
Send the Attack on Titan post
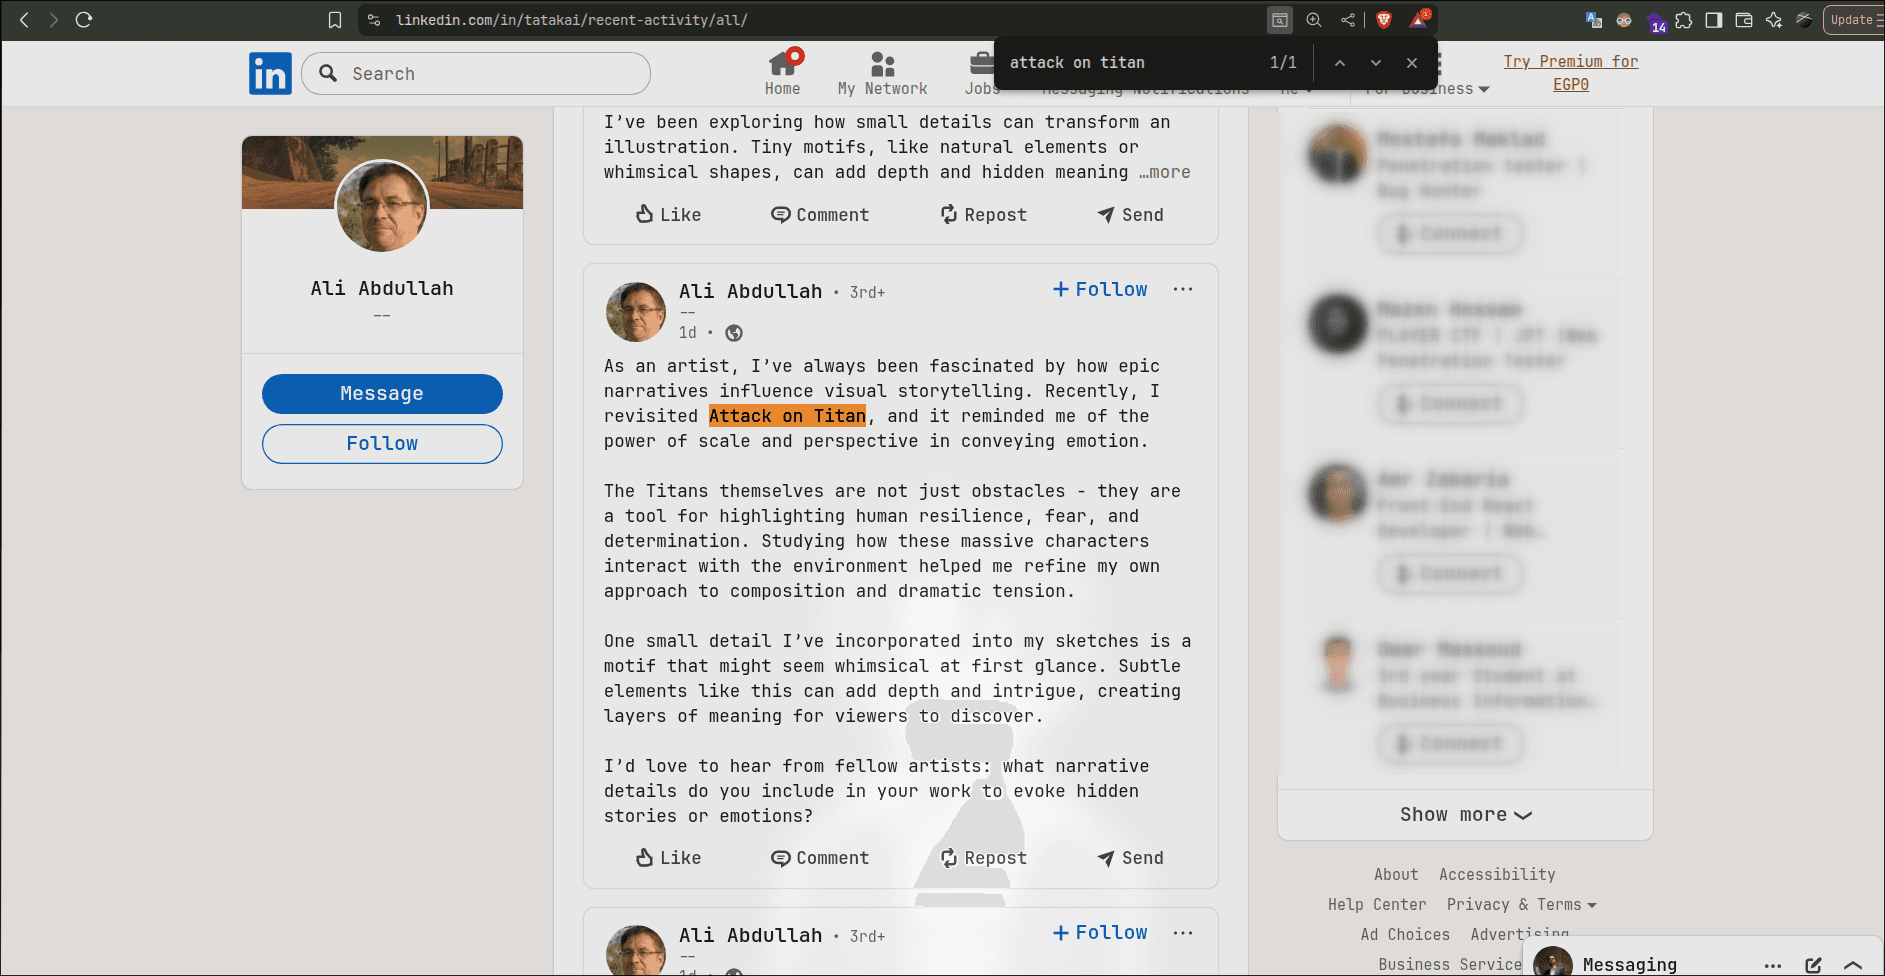tap(1129, 857)
